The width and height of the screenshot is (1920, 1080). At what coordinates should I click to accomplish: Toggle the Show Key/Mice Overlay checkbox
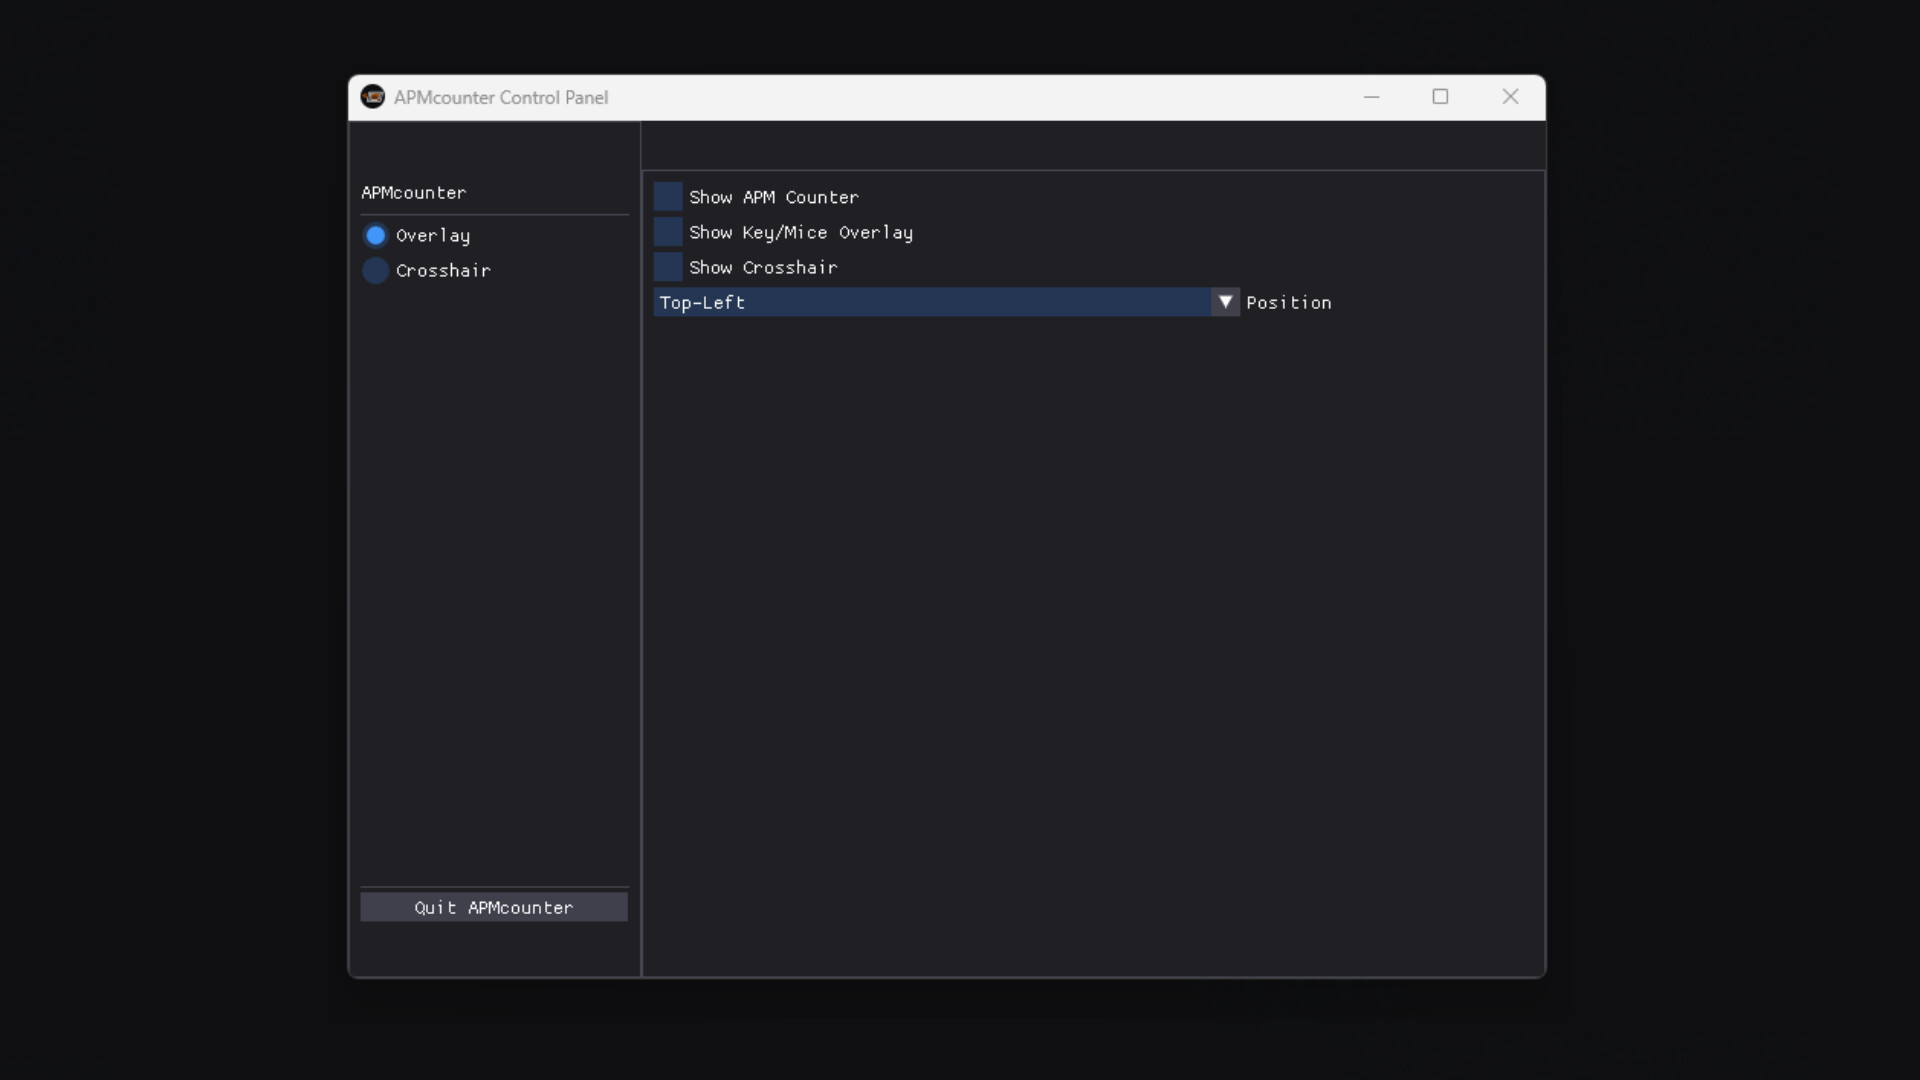667,231
